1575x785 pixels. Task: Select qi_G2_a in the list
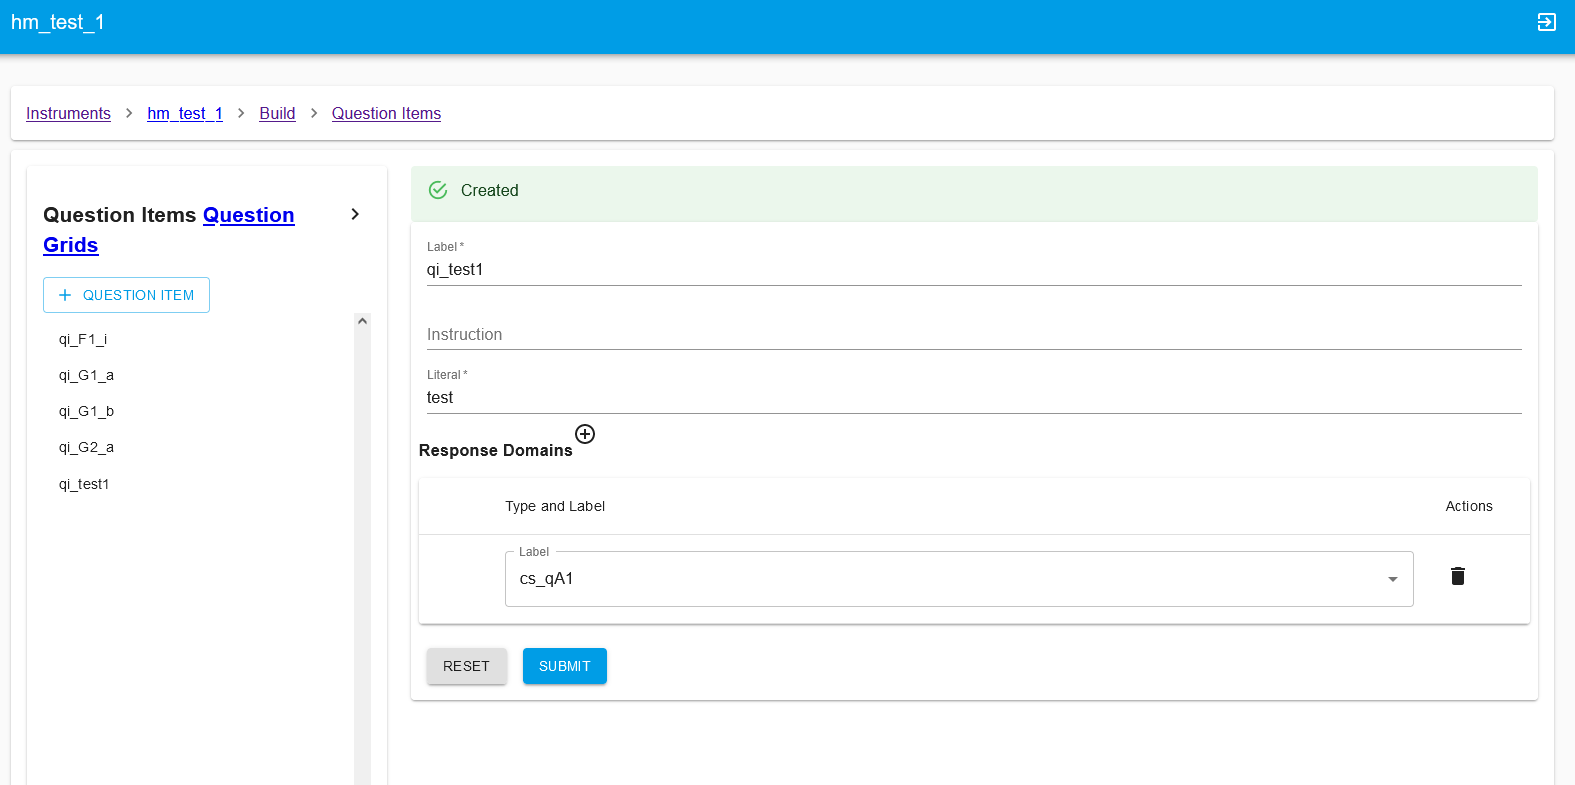click(x=86, y=447)
